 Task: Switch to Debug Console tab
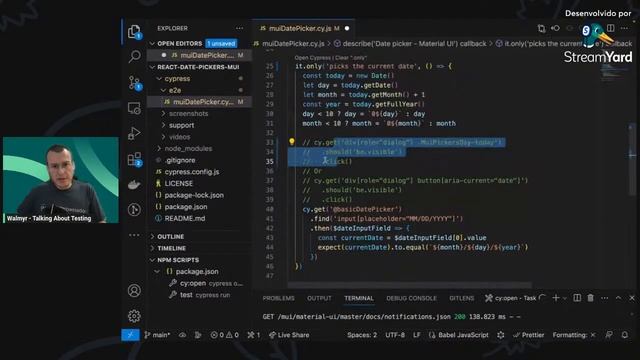[411, 298]
